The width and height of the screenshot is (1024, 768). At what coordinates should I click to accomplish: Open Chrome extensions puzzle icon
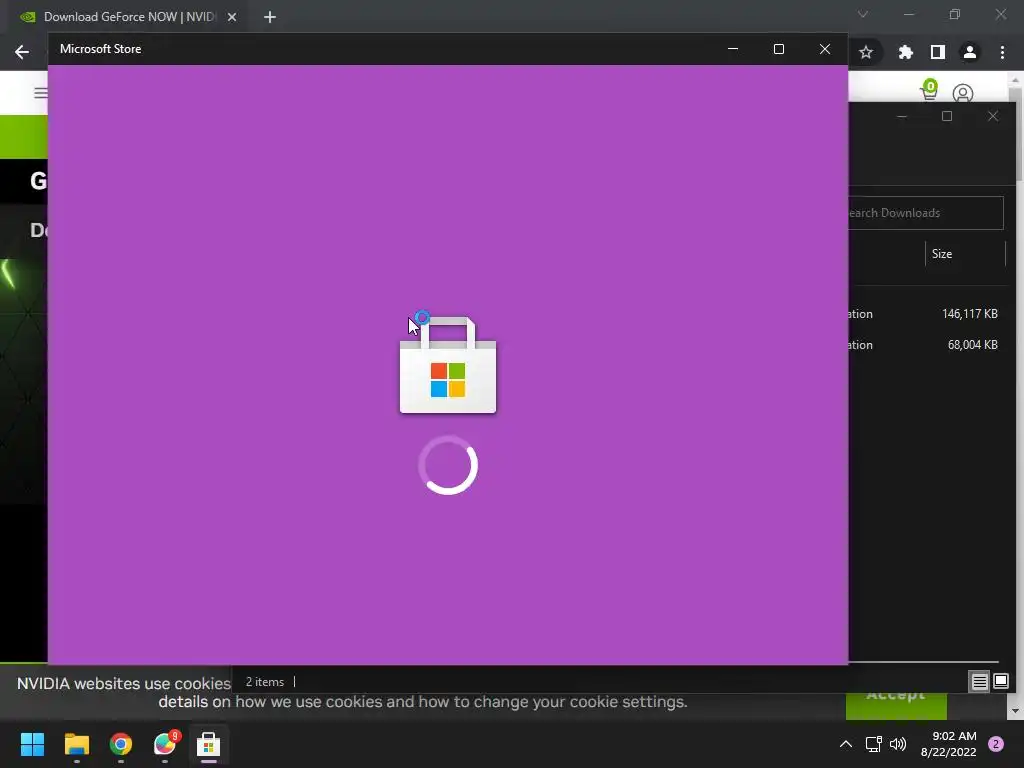tap(905, 52)
